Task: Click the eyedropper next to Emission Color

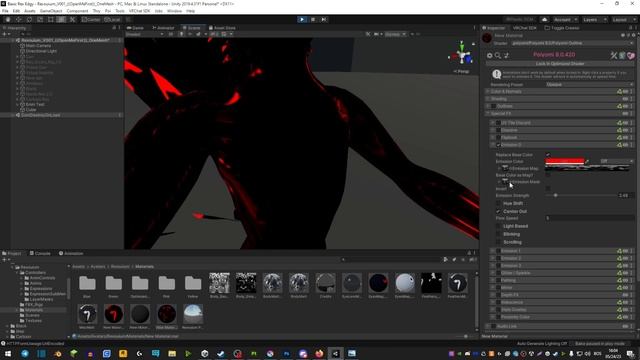Action: pos(587,161)
